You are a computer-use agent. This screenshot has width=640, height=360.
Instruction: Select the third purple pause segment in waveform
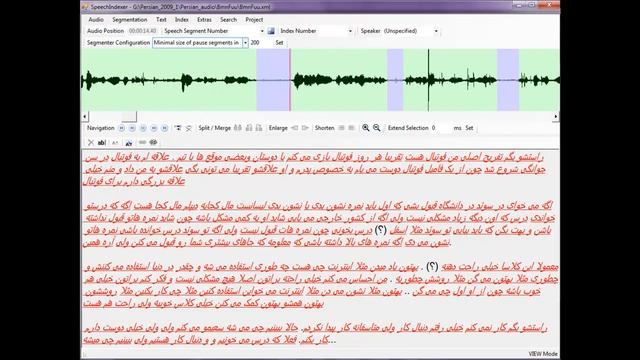click(x=508, y=80)
